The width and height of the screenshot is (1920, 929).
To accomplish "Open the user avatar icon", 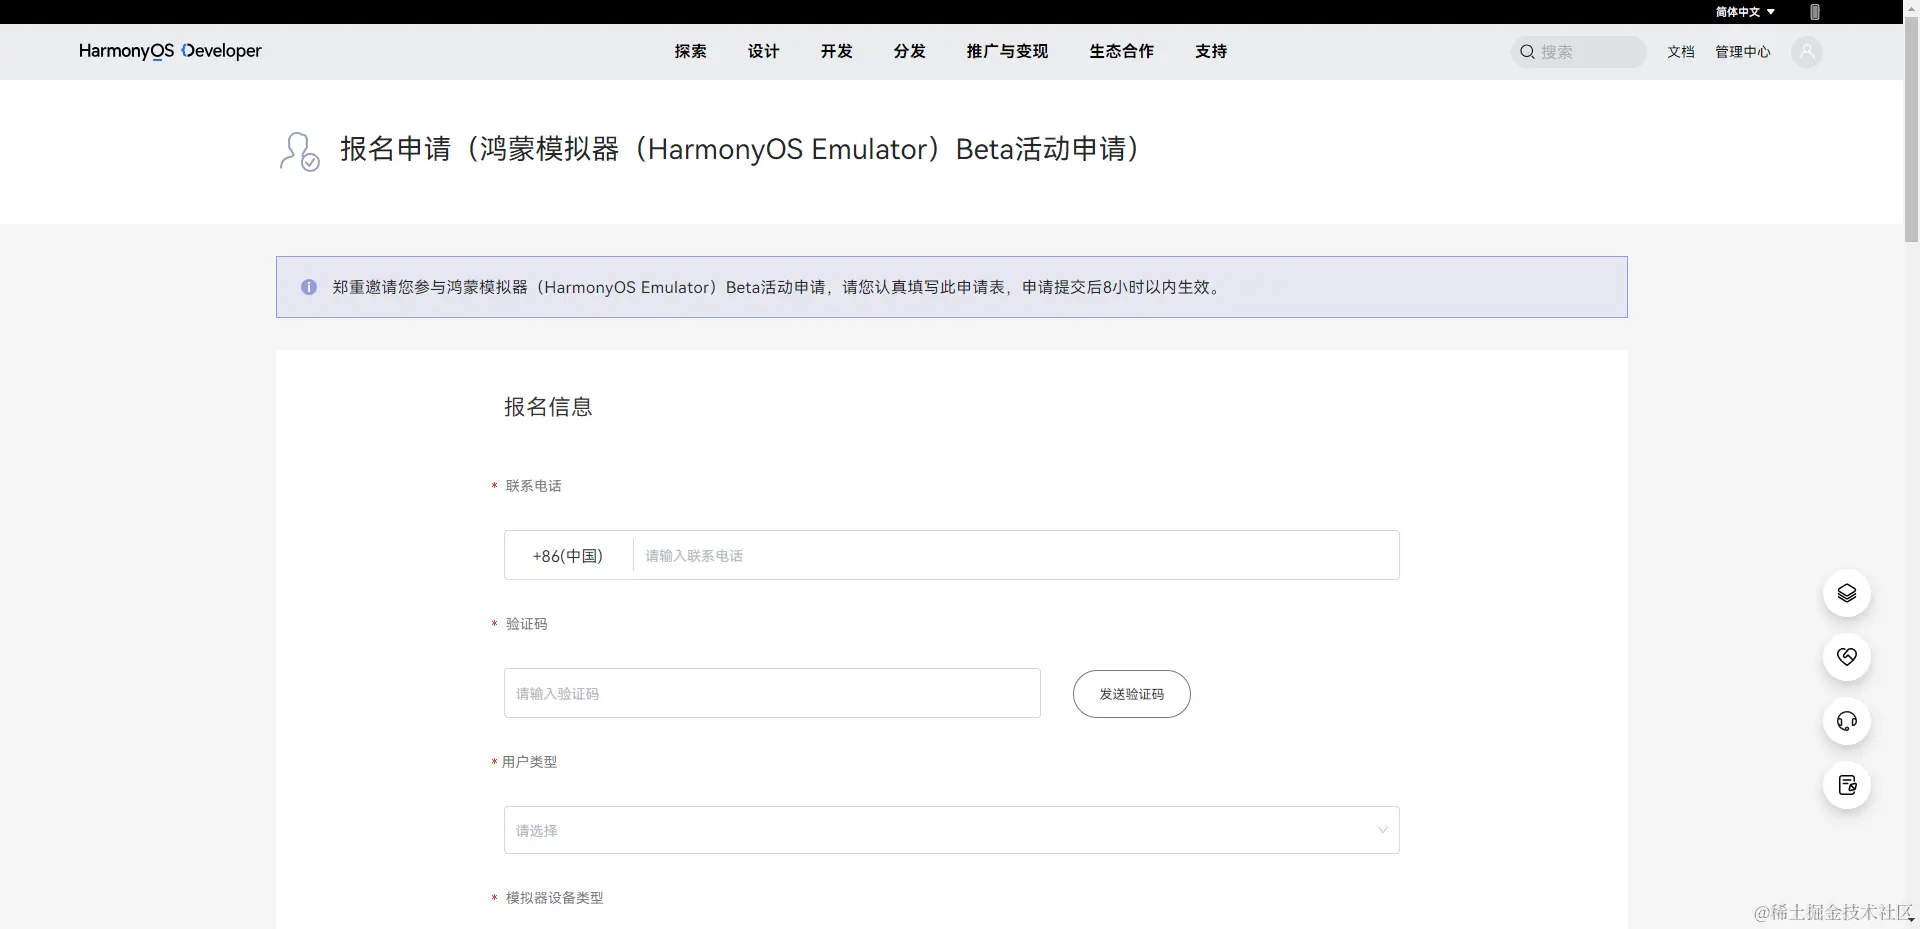I will tap(1807, 52).
